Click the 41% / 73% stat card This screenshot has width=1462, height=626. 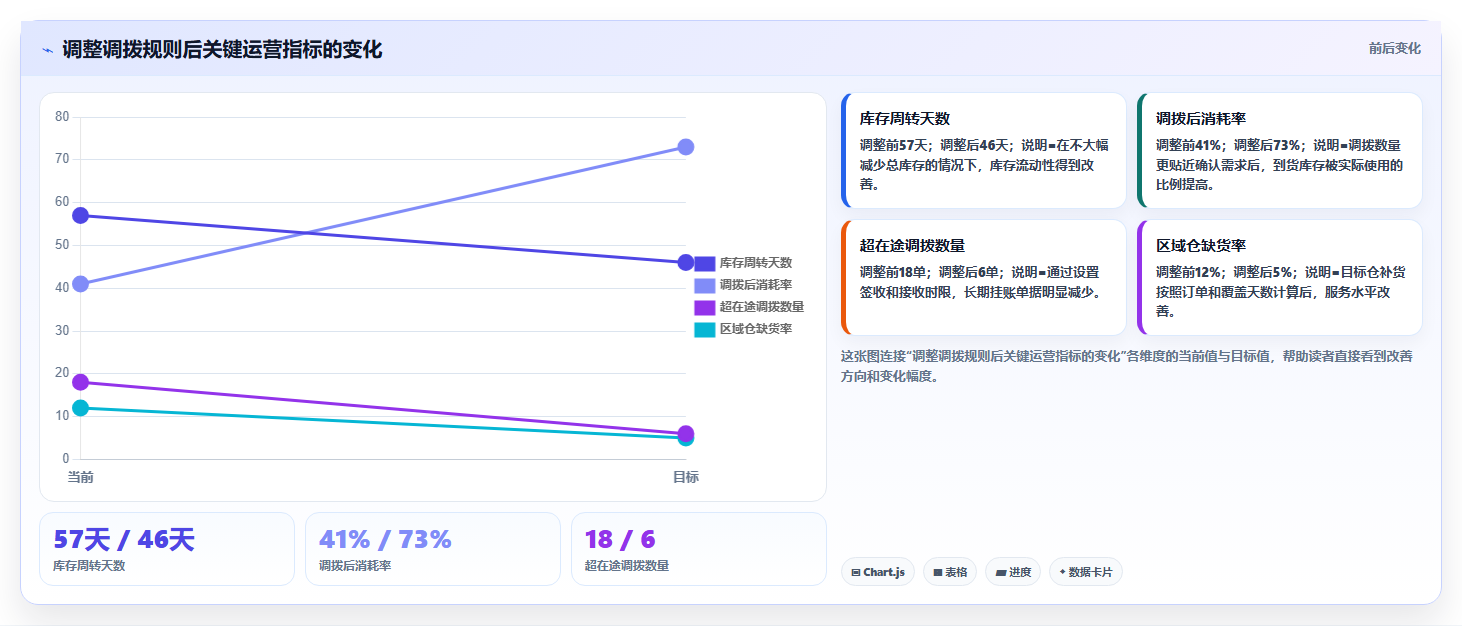point(433,549)
